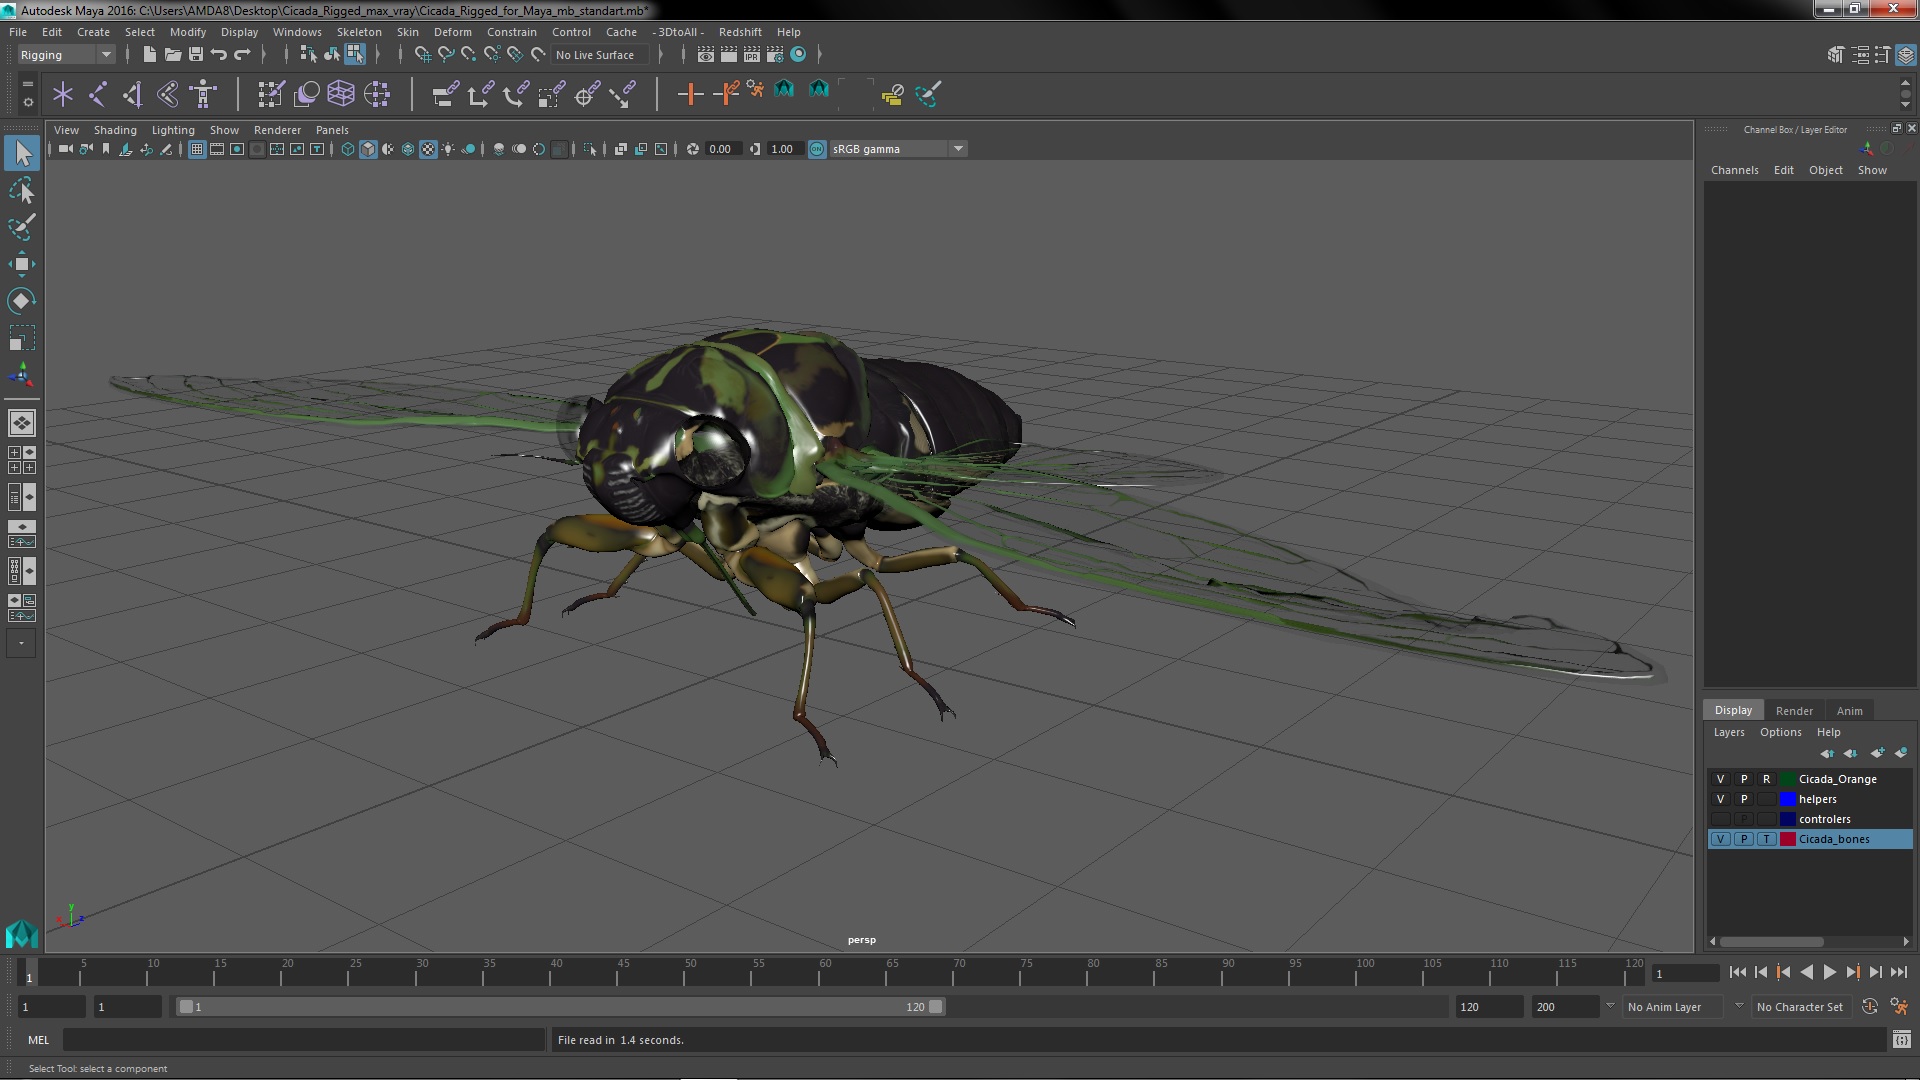Toggle color management ON button
Screen dimensions: 1920x1080
pyautogui.click(x=817, y=149)
